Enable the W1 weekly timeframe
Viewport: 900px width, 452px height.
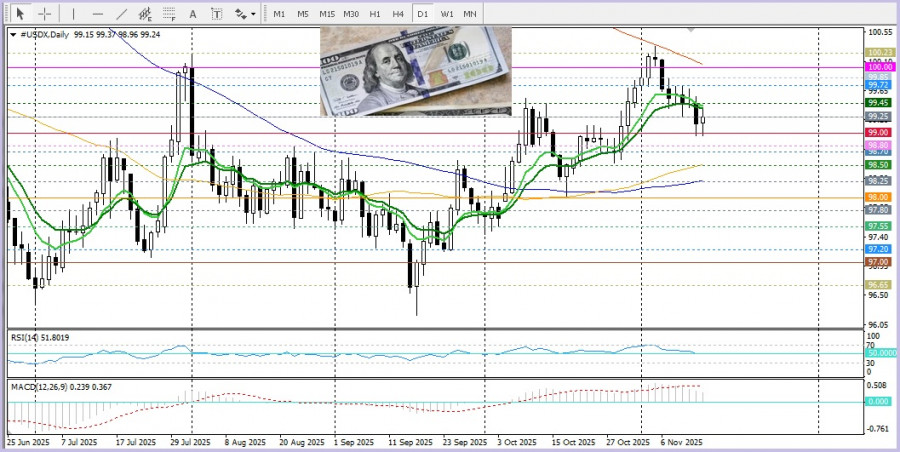446,14
